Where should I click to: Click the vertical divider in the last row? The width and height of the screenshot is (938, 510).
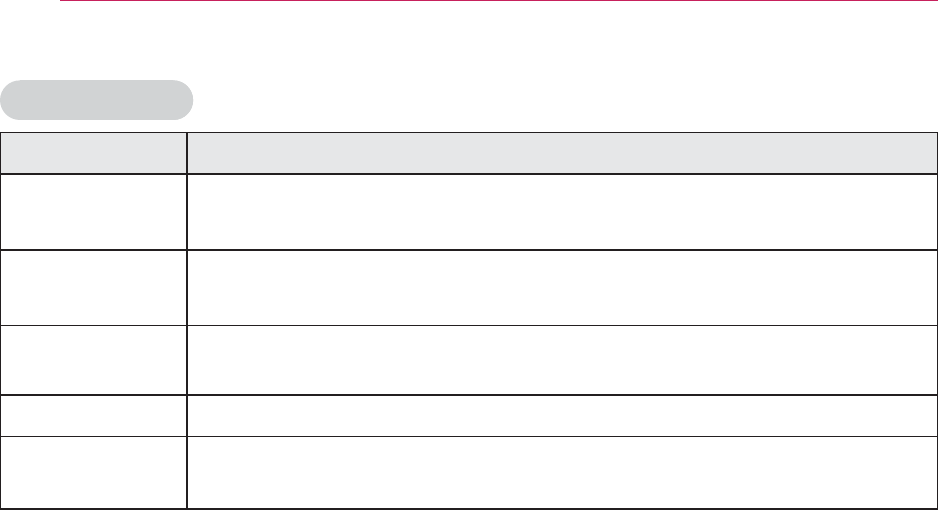coord(187,472)
